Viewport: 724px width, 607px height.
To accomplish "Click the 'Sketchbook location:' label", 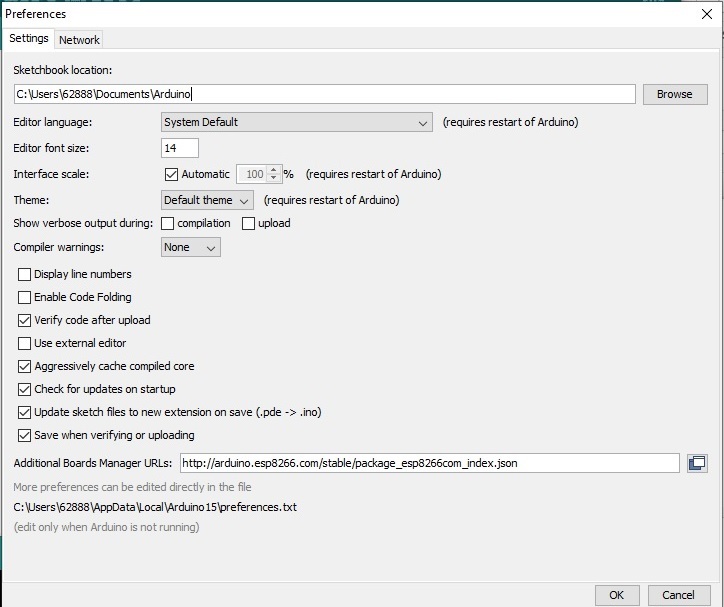I will 63,70.
